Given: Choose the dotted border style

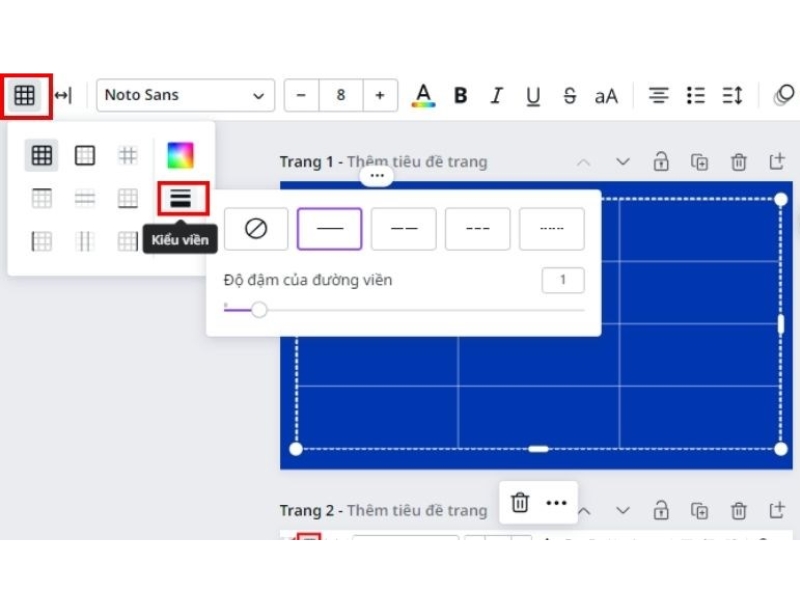Looking at the screenshot, I should [552, 229].
